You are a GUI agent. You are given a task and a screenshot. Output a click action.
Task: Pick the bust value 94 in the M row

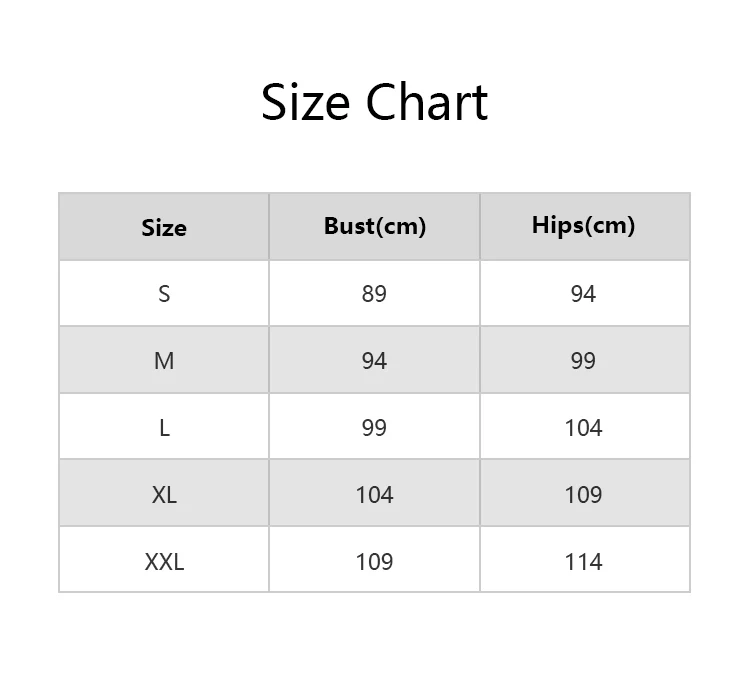point(374,361)
